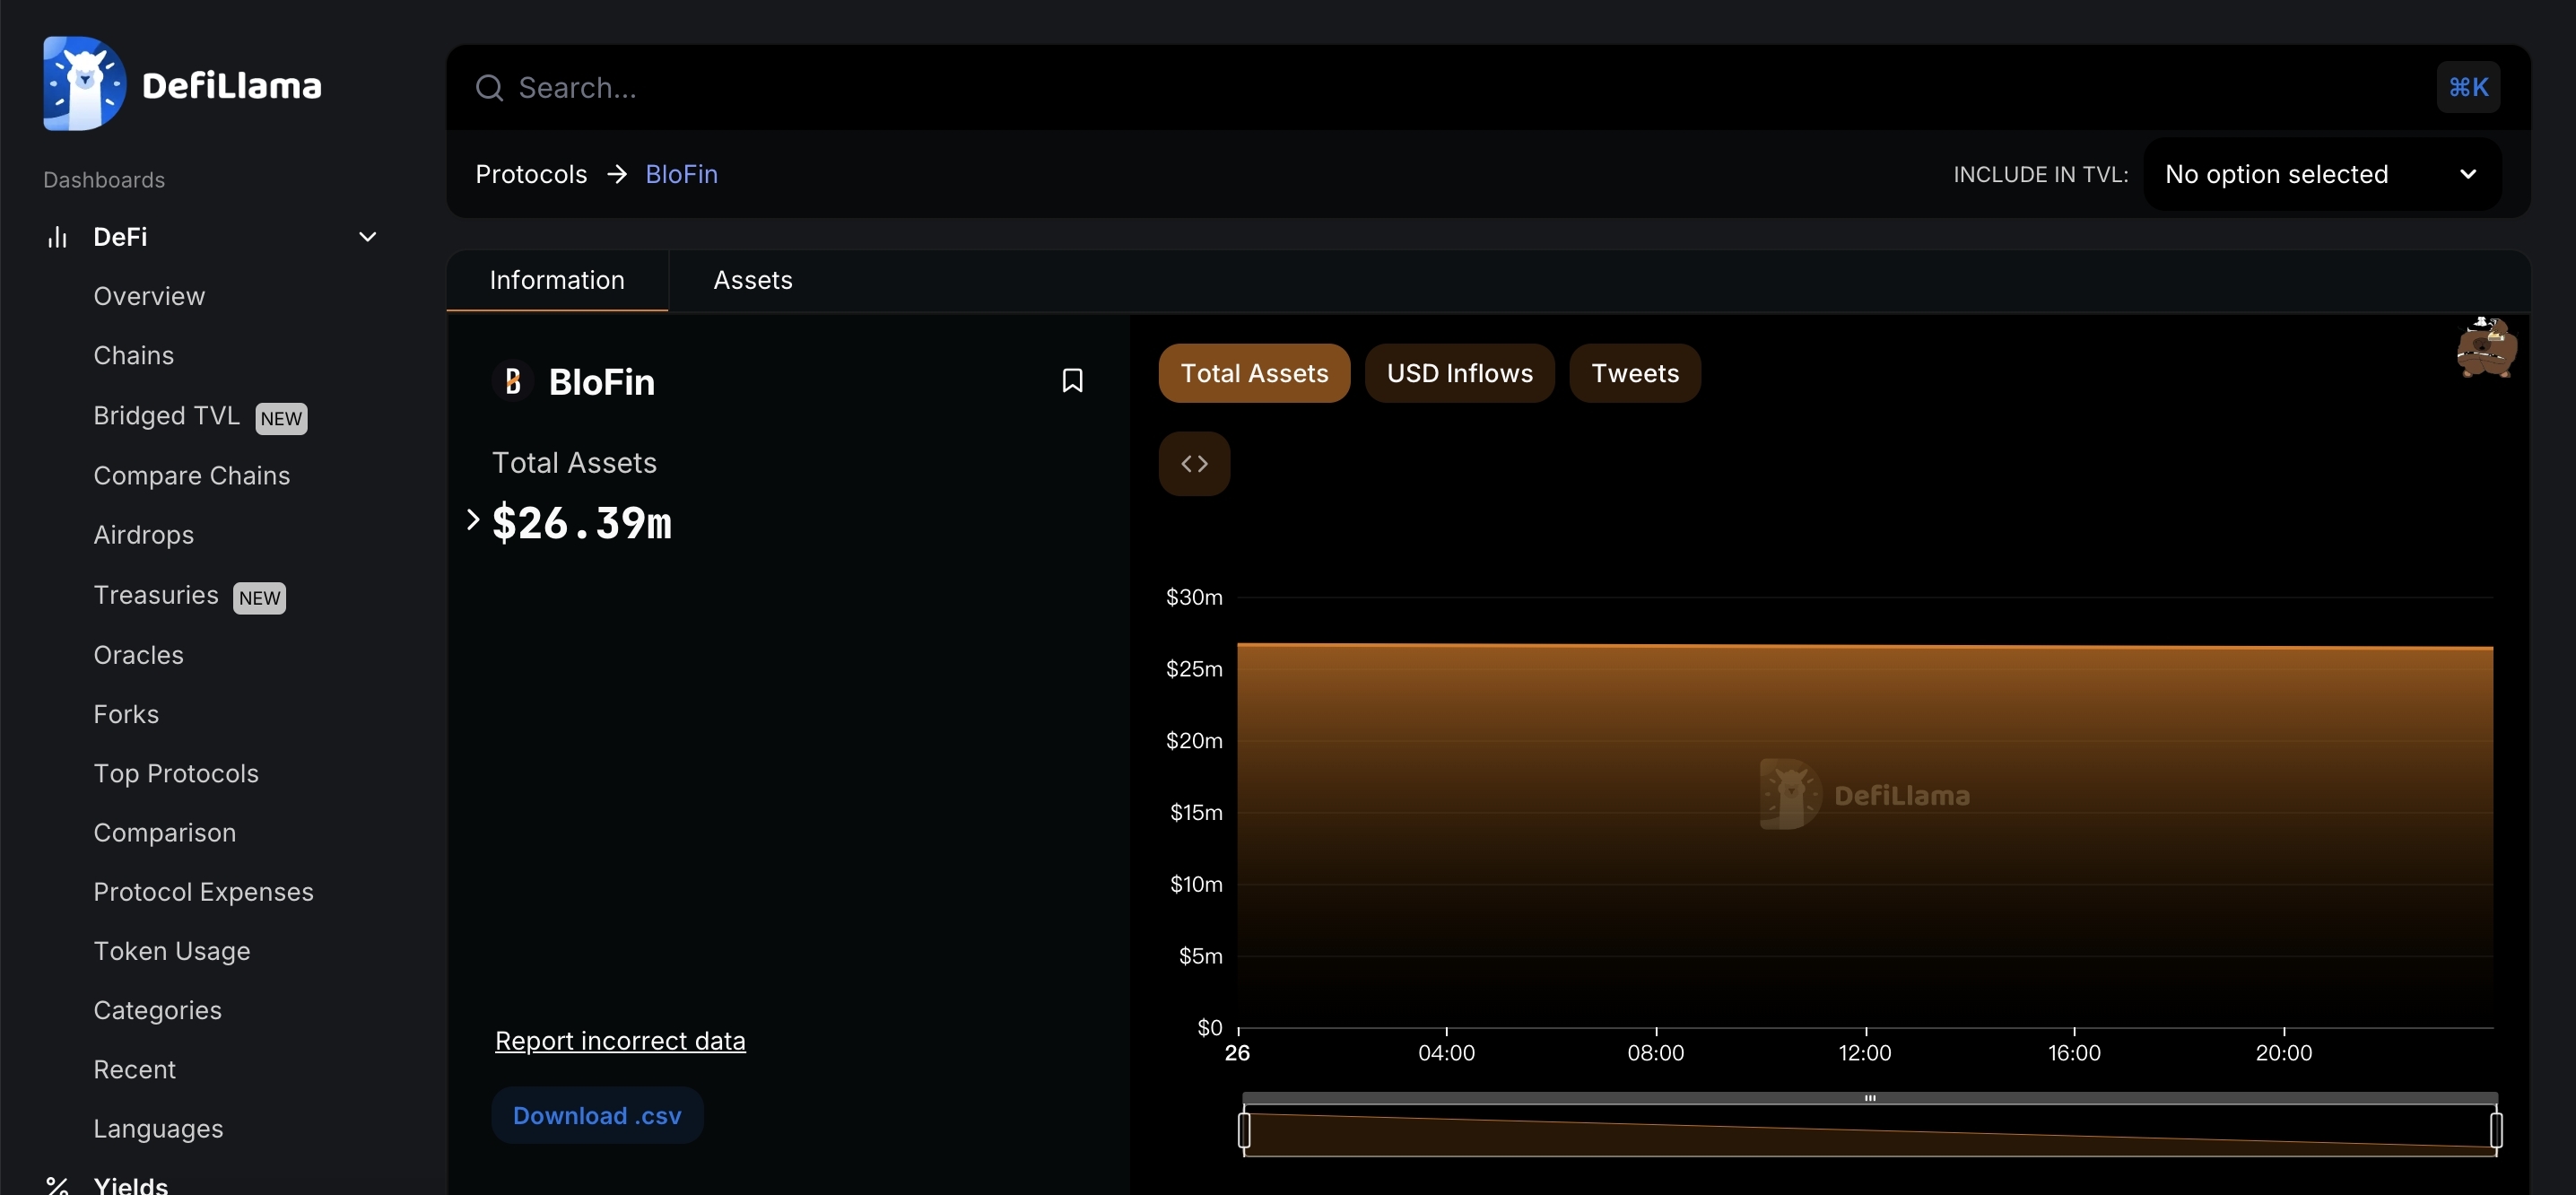Open the Overview page

[x=149, y=296]
